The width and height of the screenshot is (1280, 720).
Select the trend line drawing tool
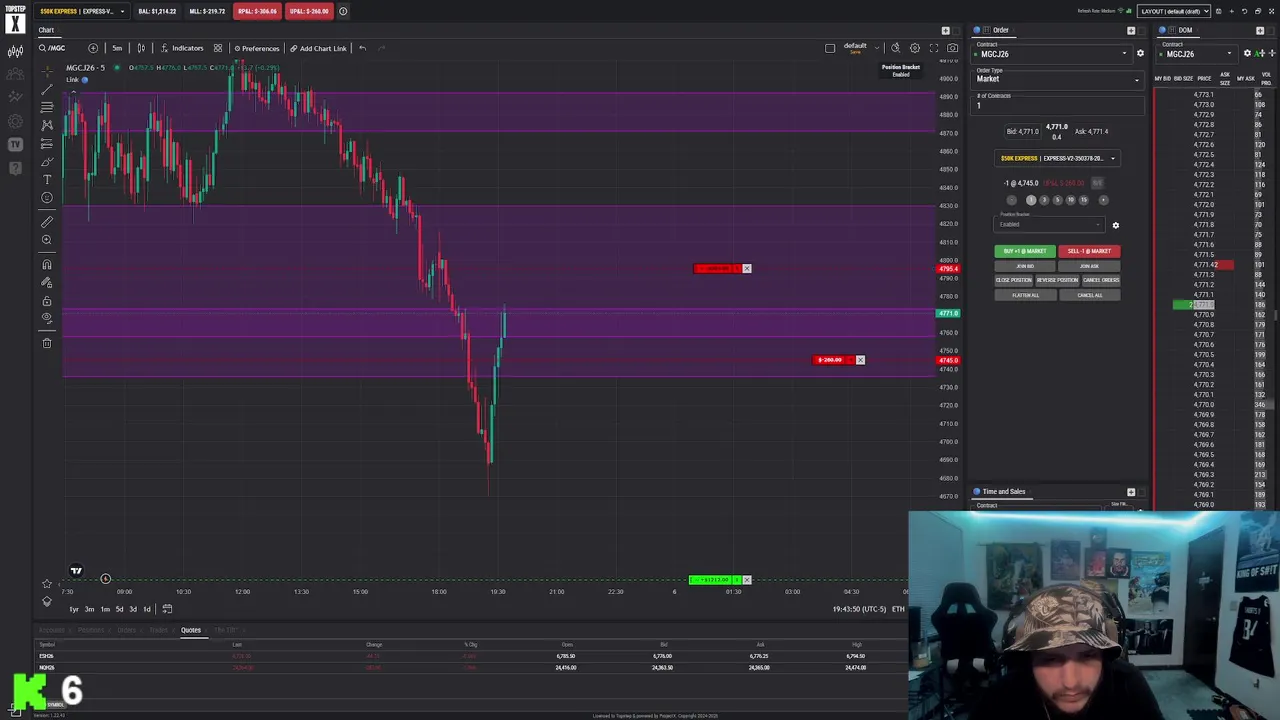coord(47,89)
